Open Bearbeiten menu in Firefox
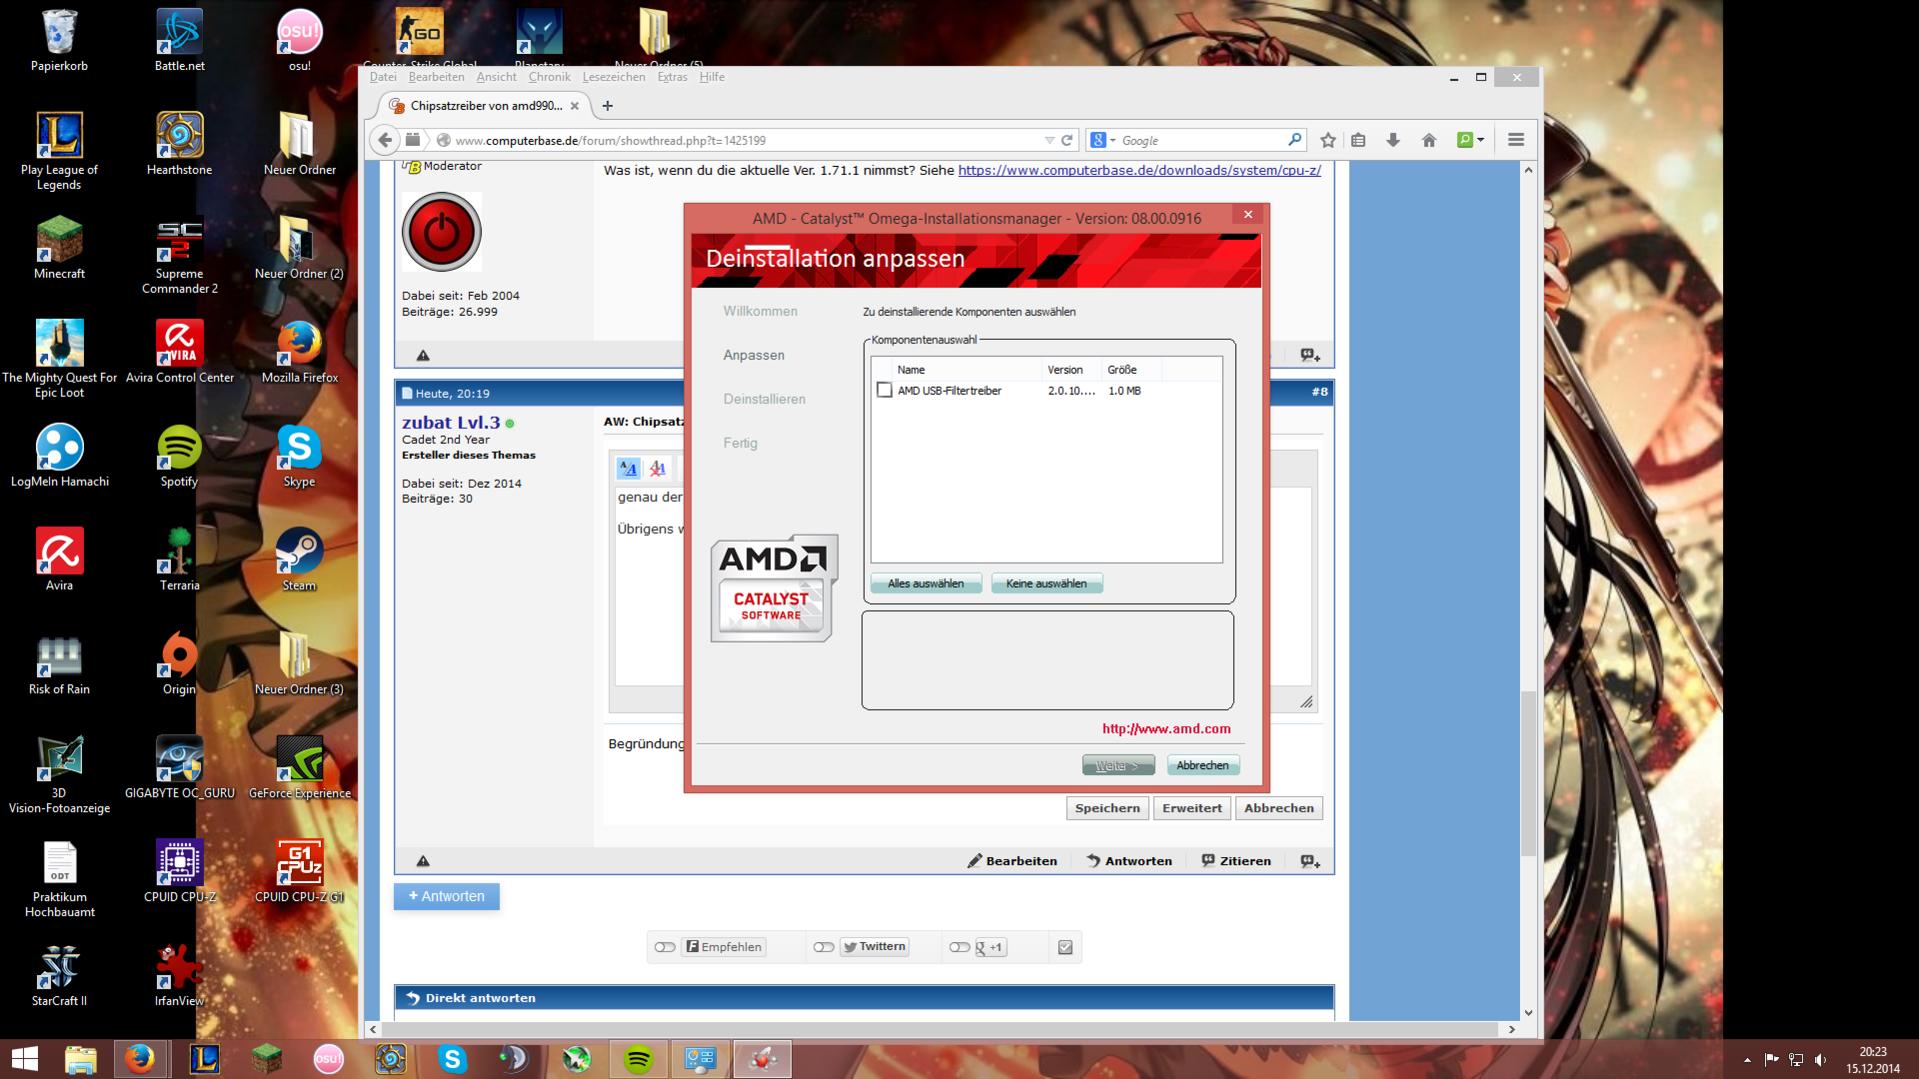This screenshot has height=1079, width=1919. coord(436,77)
